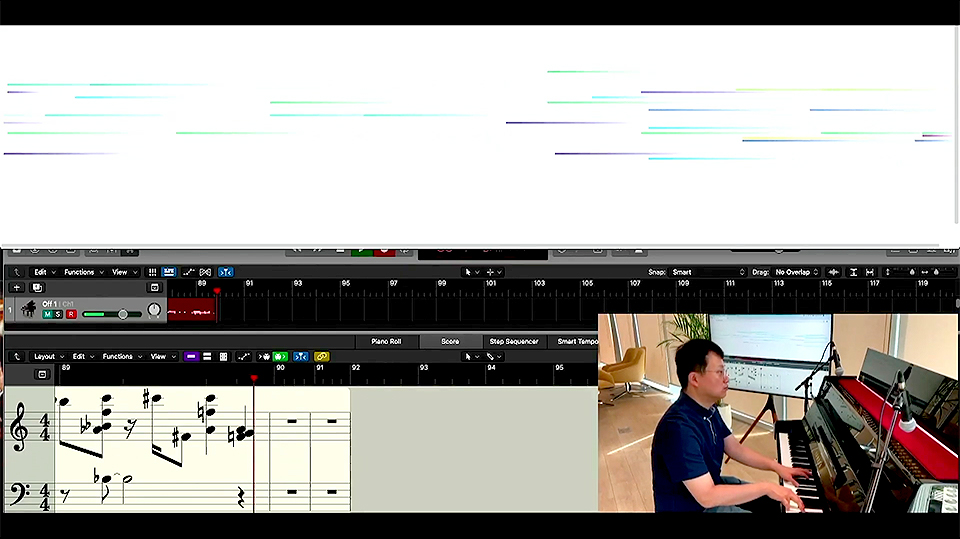The height and width of the screenshot is (539, 960).
Task: Click the red MIDI region on track 1
Action: coord(191,310)
